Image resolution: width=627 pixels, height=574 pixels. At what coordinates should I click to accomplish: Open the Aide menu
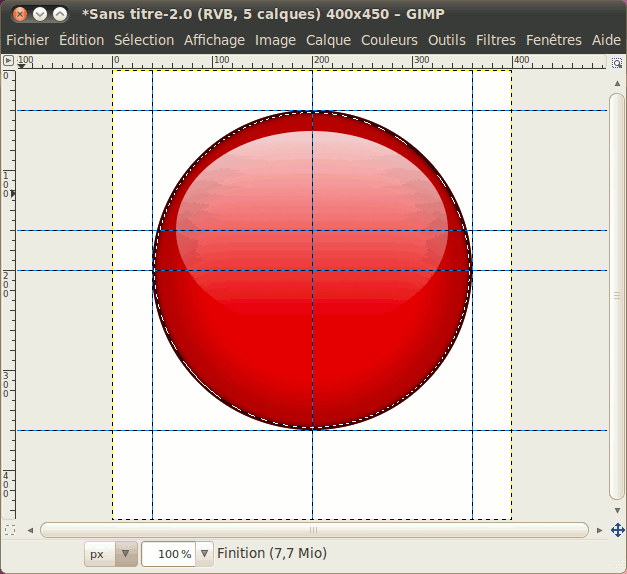click(x=606, y=40)
